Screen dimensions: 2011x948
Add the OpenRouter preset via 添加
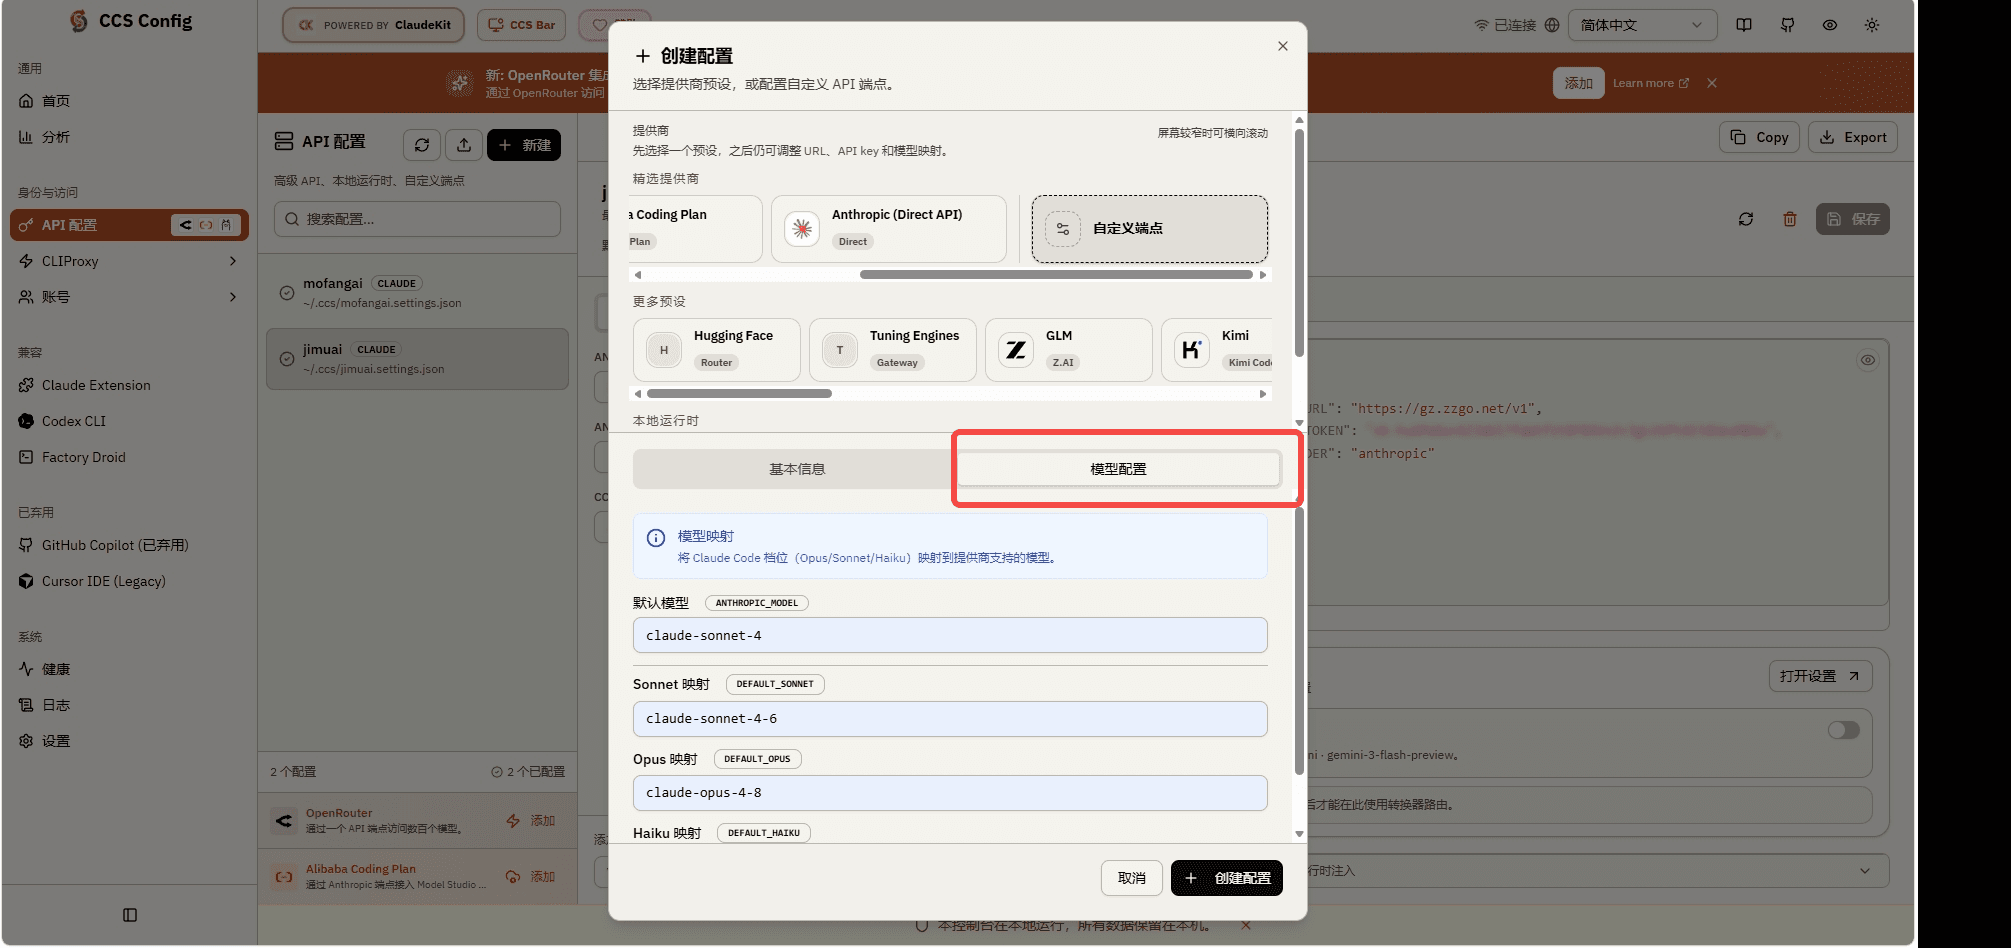(530, 821)
